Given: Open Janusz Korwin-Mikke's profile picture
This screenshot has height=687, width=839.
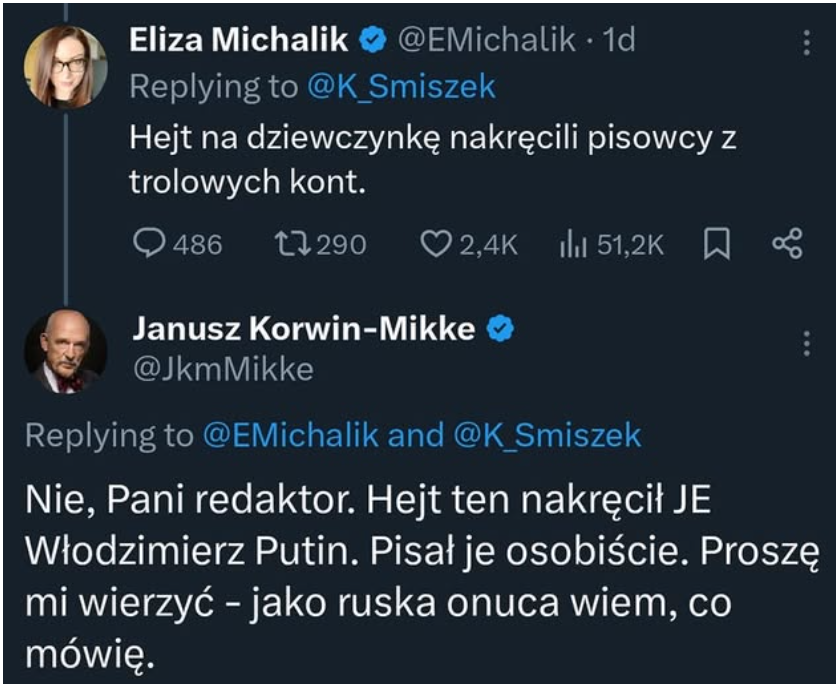Looking at the screenshot, I should (x=66, y=351).
